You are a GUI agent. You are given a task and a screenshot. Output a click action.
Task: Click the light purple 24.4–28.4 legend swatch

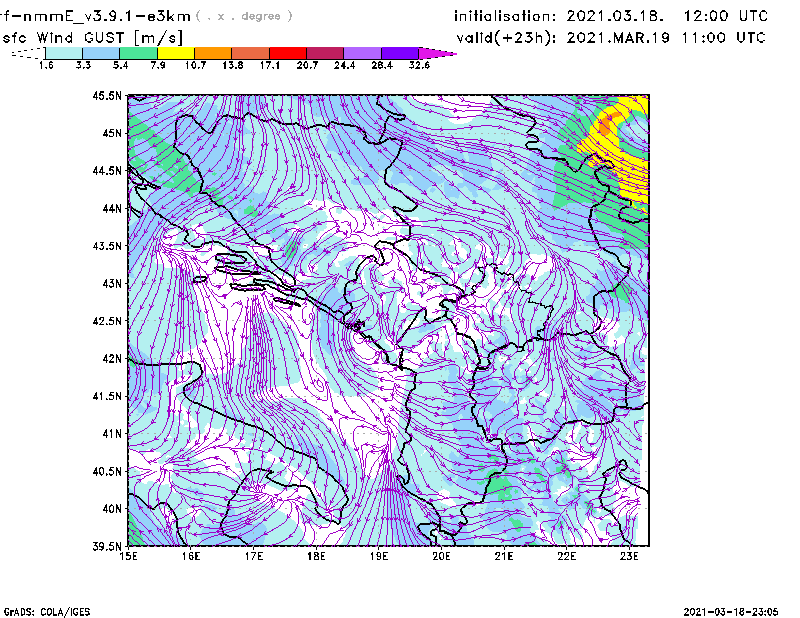point(362,53)
